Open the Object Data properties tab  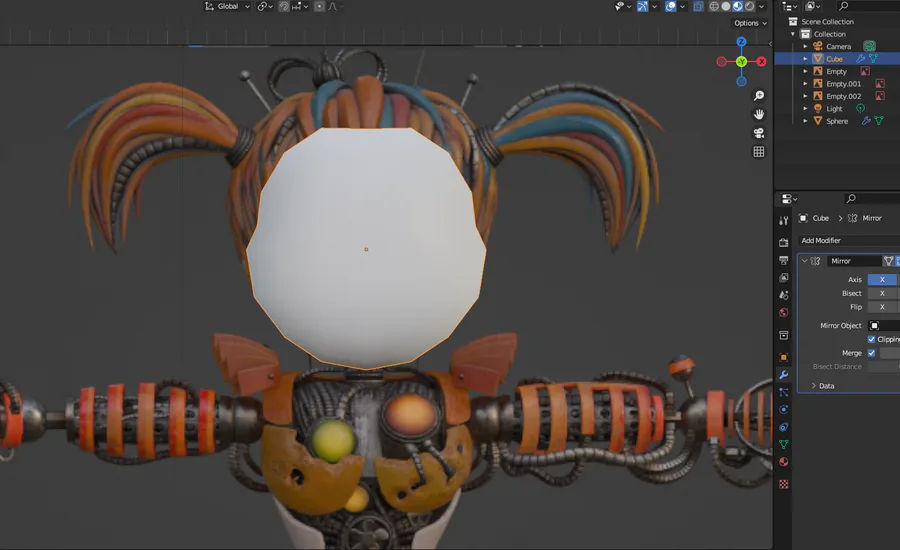tap(783, 444)
